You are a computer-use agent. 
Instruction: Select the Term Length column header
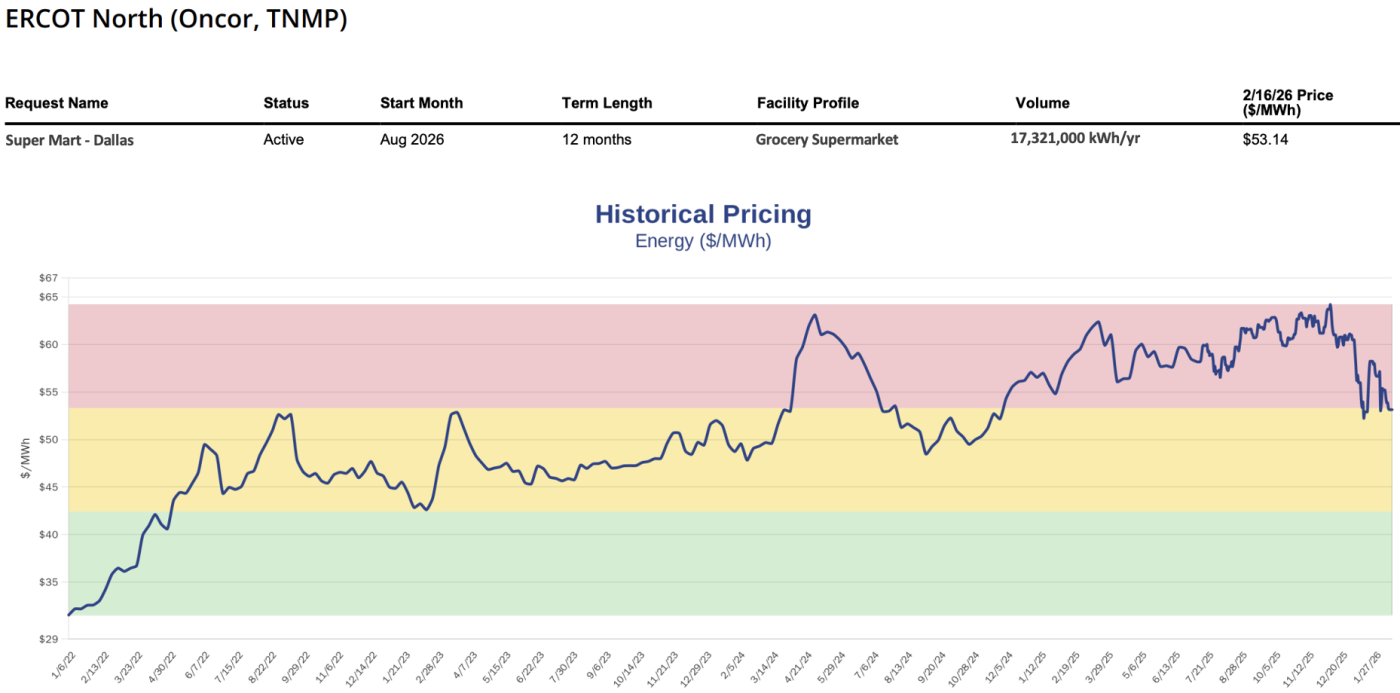coord(607,103)
